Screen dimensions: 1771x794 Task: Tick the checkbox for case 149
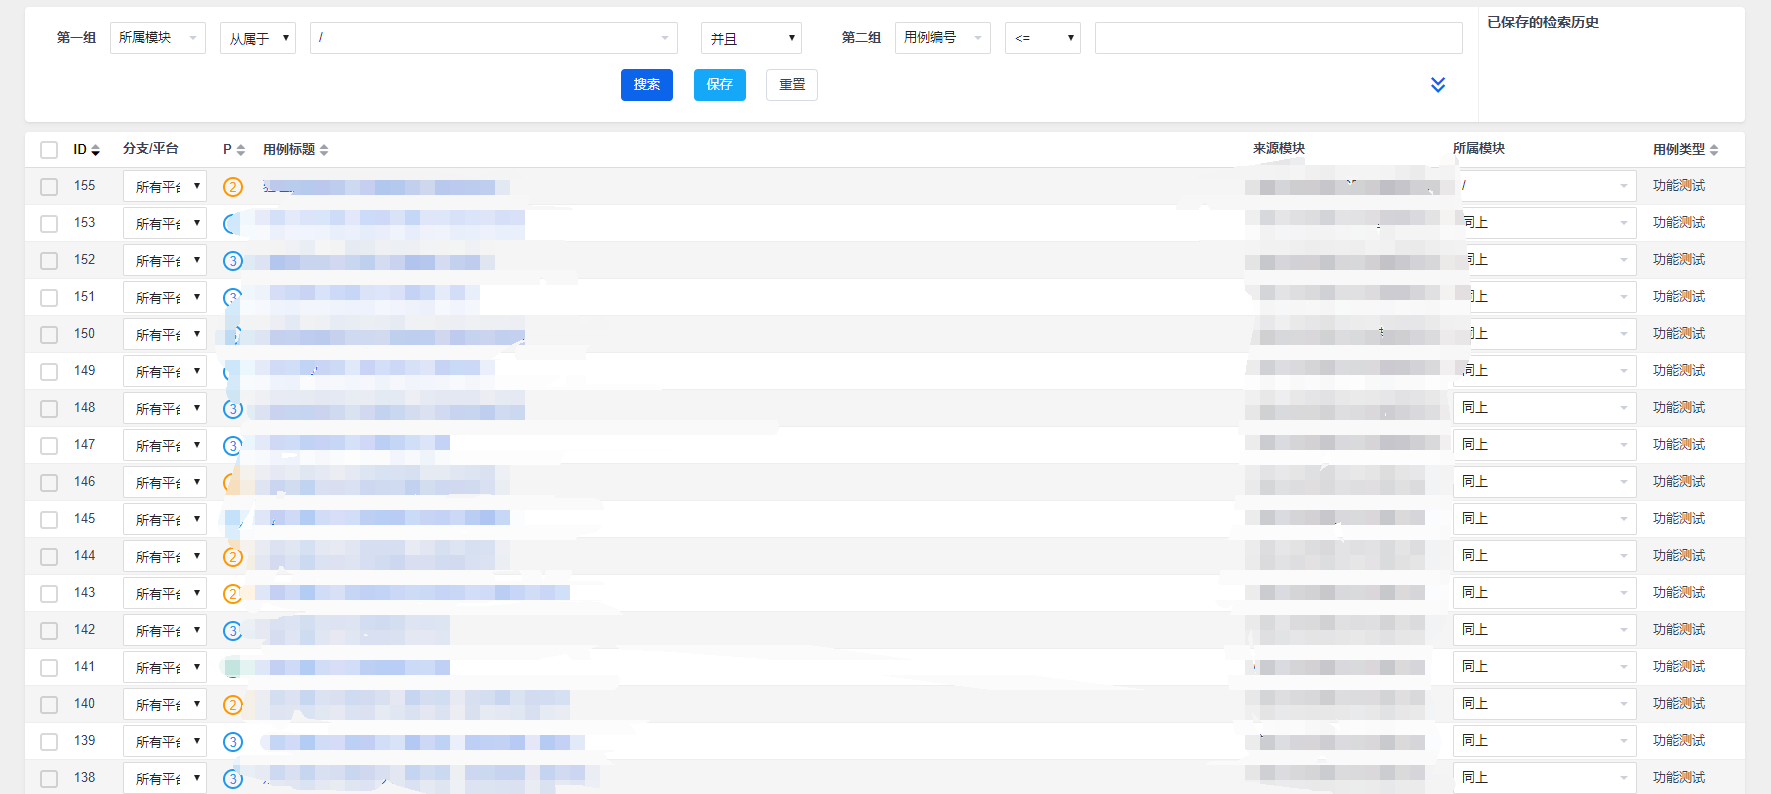tap(49, 372)
